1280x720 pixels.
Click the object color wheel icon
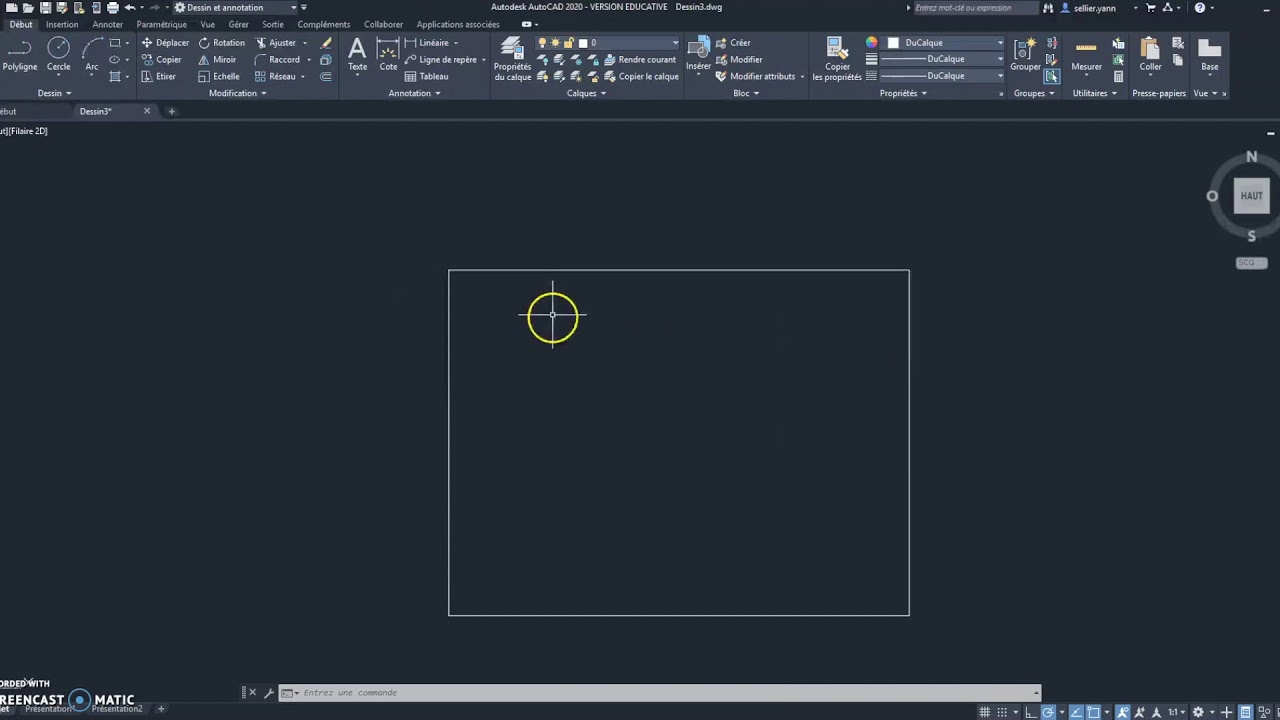tap(871, 43)
